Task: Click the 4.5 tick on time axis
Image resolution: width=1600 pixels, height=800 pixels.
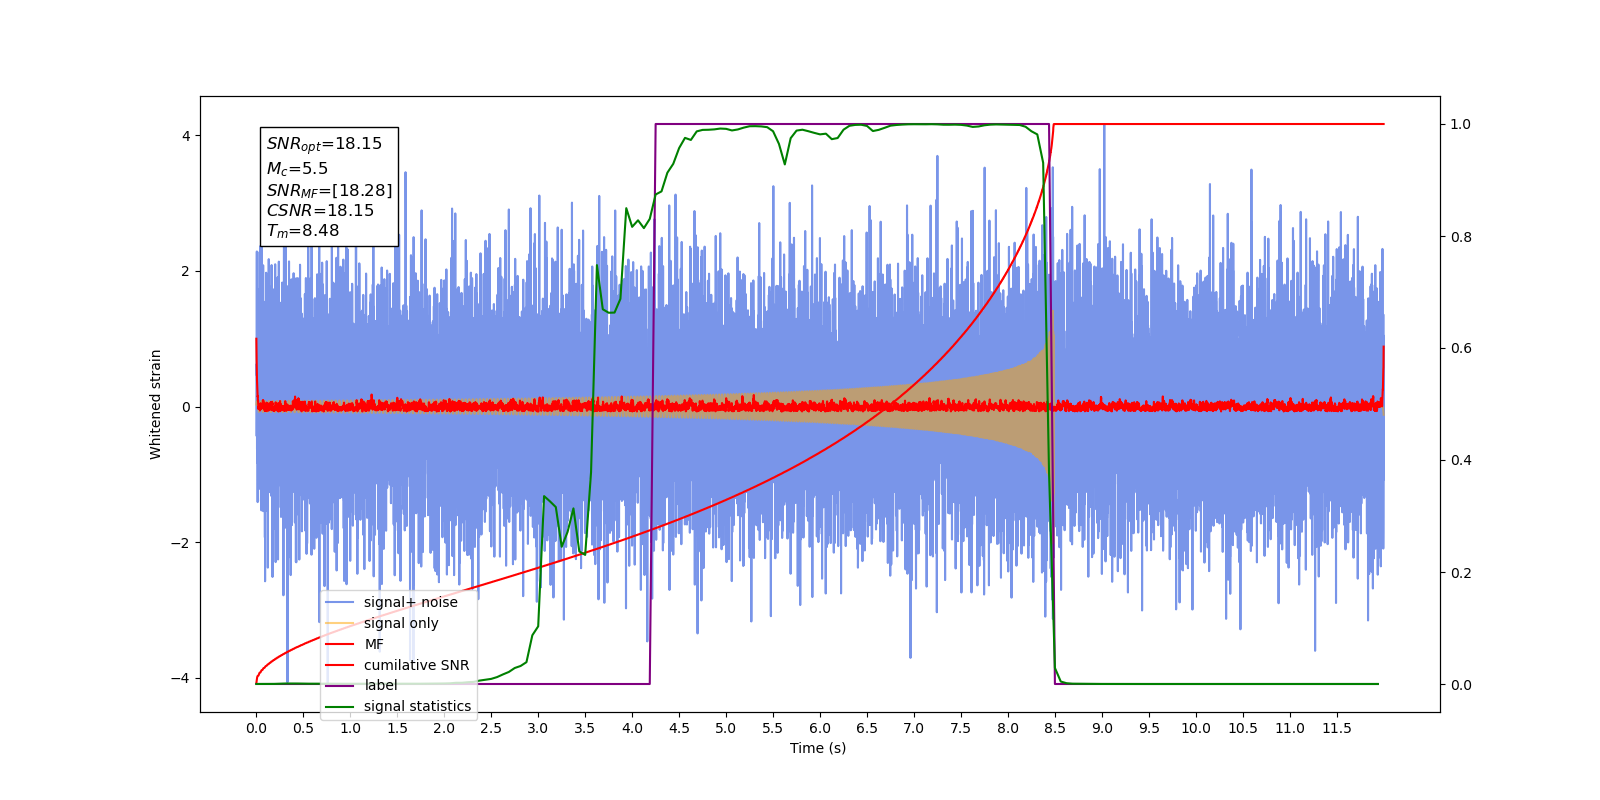Action: (x=679, y=728)
